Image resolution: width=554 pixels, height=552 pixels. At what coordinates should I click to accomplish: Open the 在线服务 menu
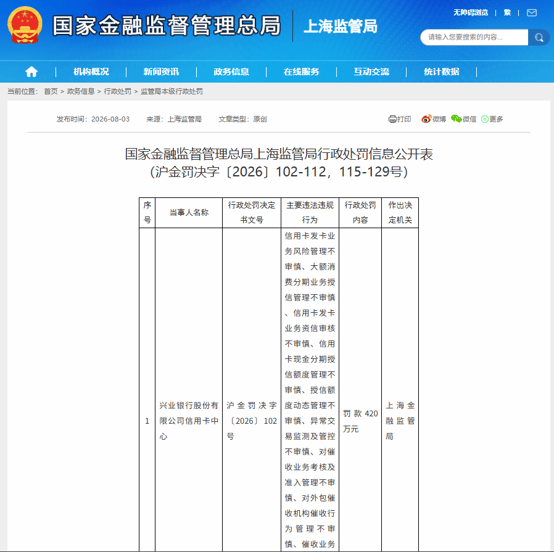coord(301,72)
